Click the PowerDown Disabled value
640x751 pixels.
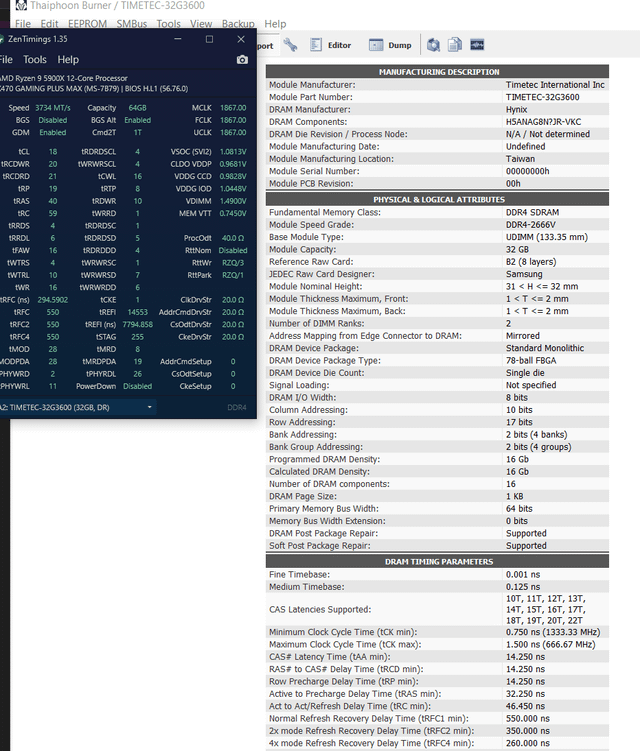click(x=137, y=386)
